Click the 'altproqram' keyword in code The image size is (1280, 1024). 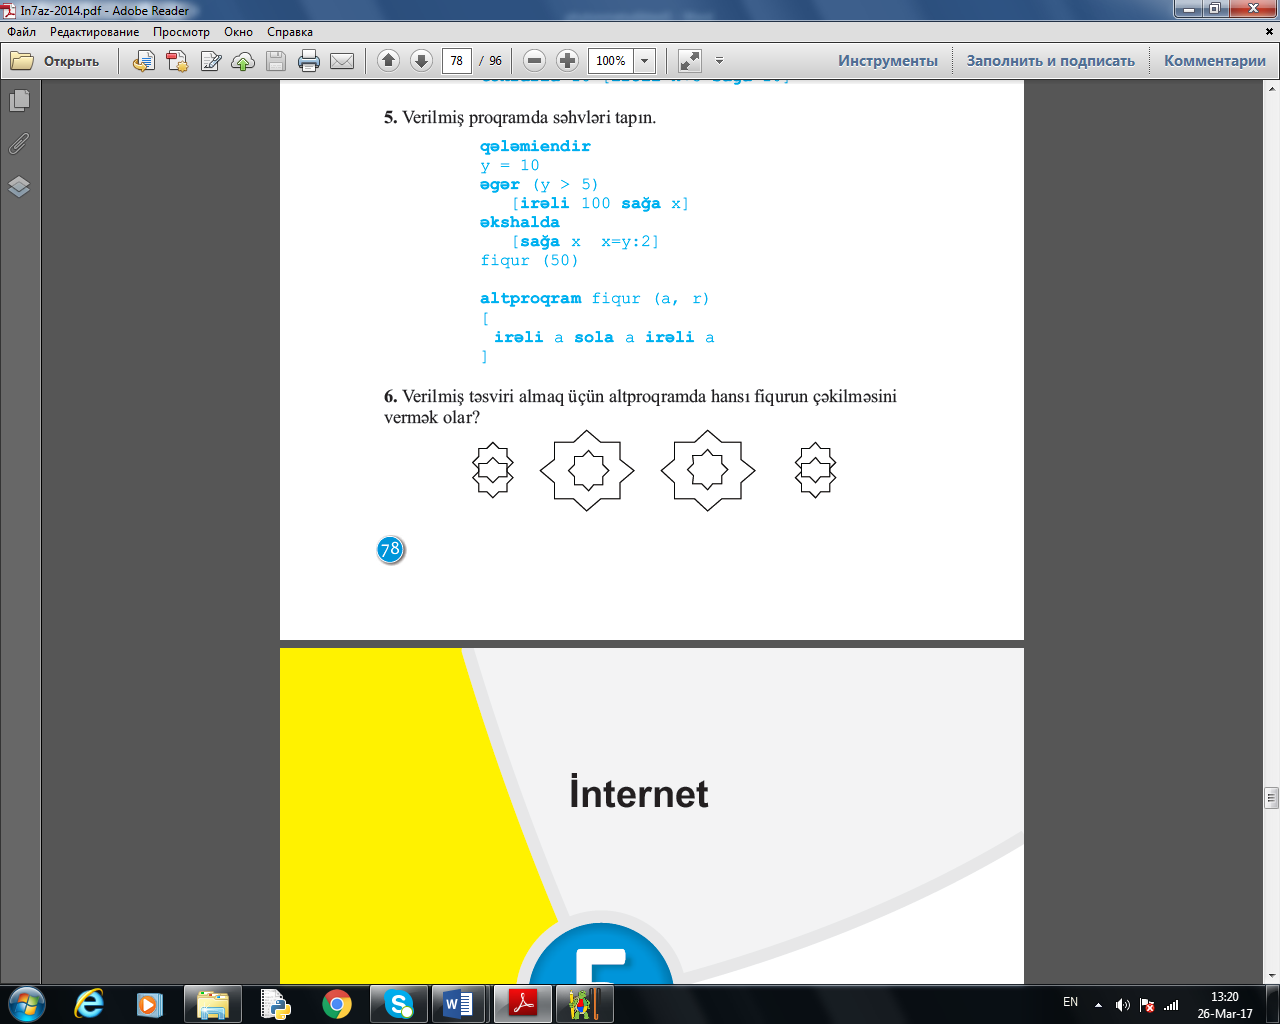coord(530,299)
